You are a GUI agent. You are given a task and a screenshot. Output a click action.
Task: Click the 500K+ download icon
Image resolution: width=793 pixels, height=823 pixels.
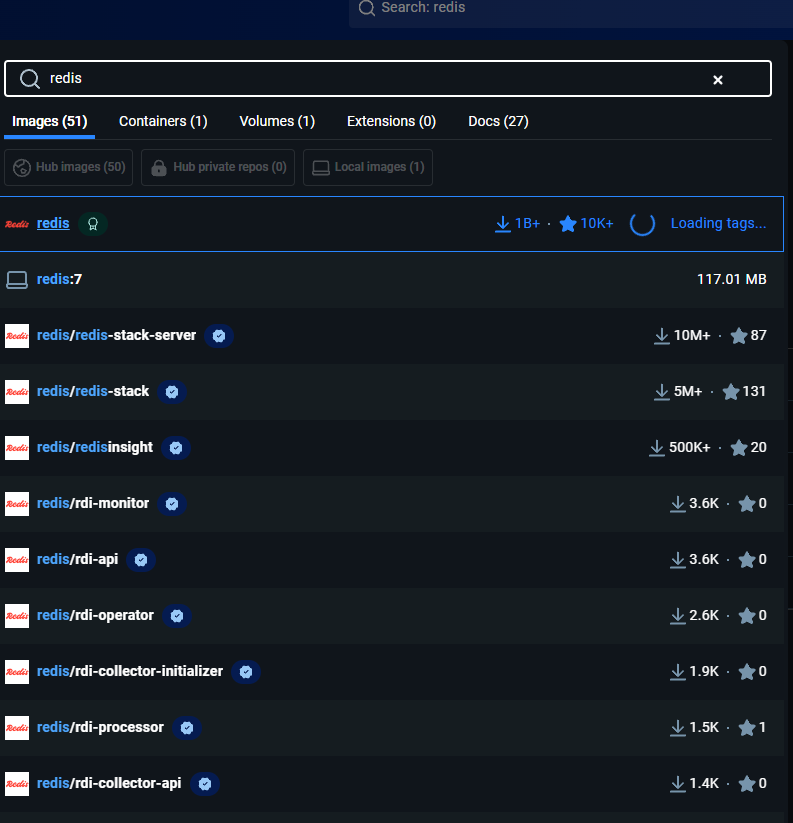point(657,448)
